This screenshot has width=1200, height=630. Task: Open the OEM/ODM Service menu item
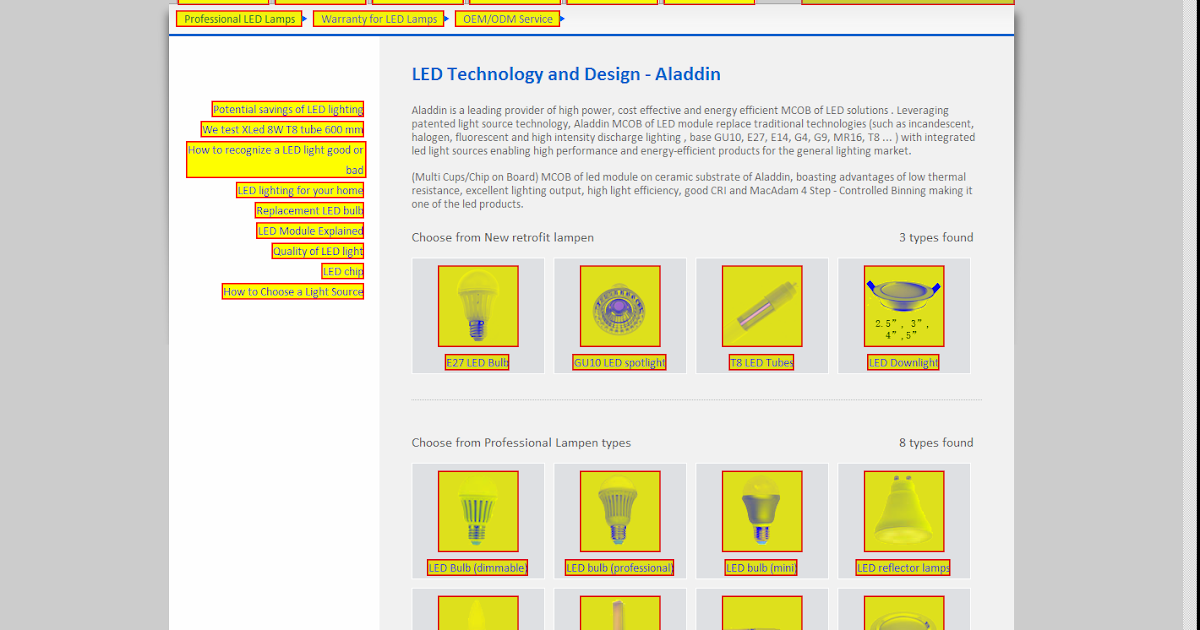click(x=508, y=19)
